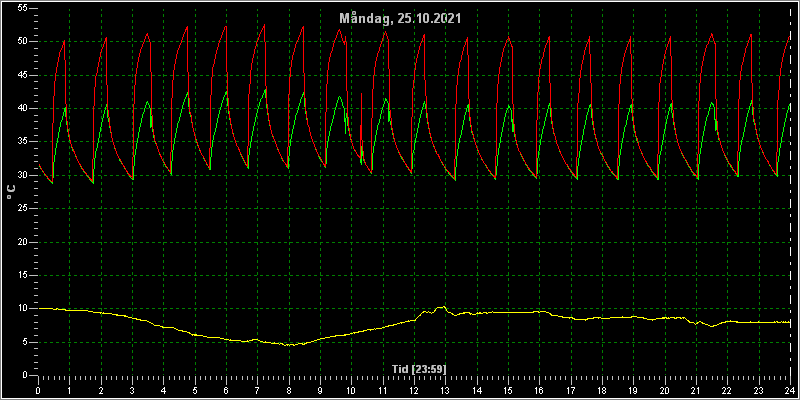This screenshot has height=400, width=800.
Task: Click hour 15 on the time axis
Action: point(508,391)
